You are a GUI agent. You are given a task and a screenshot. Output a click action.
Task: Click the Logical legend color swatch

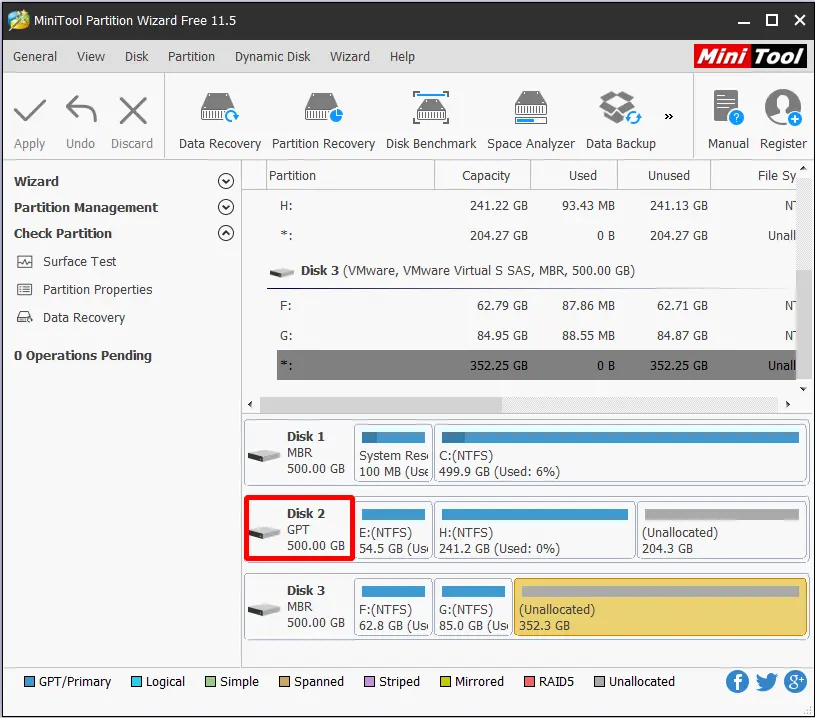pos(136,682)
